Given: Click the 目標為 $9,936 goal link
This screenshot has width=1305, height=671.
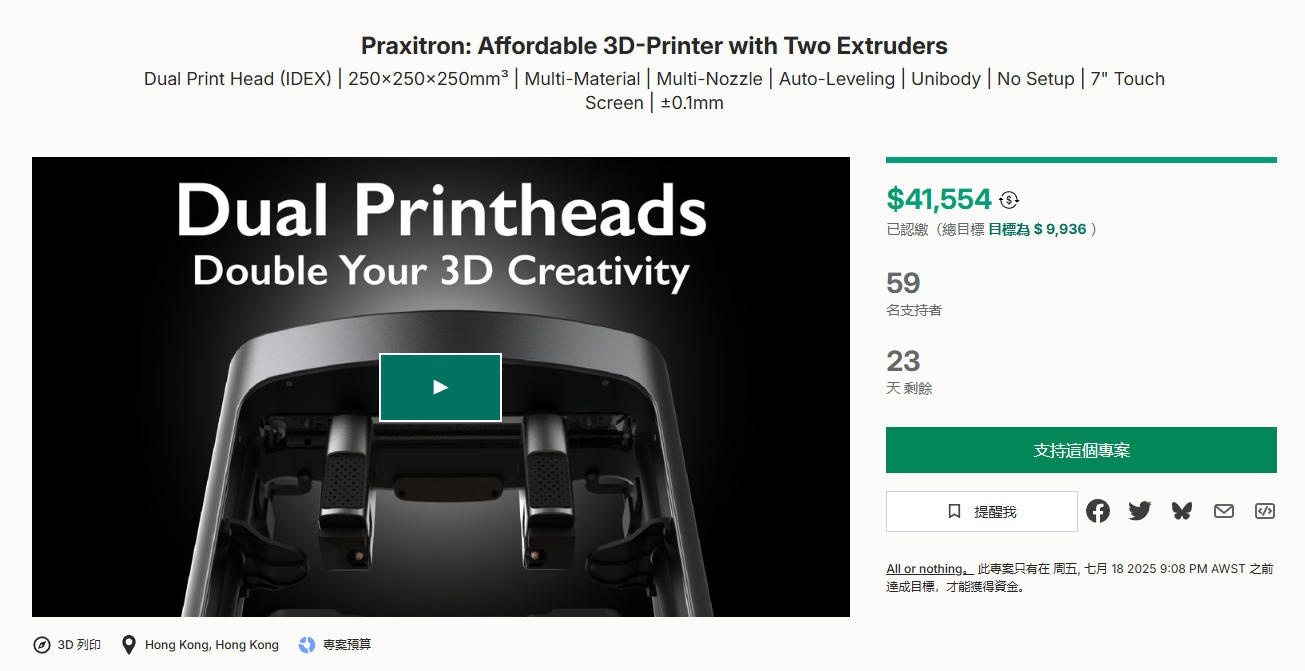Looking at the screenshot, I should [x=1040, y=229].
